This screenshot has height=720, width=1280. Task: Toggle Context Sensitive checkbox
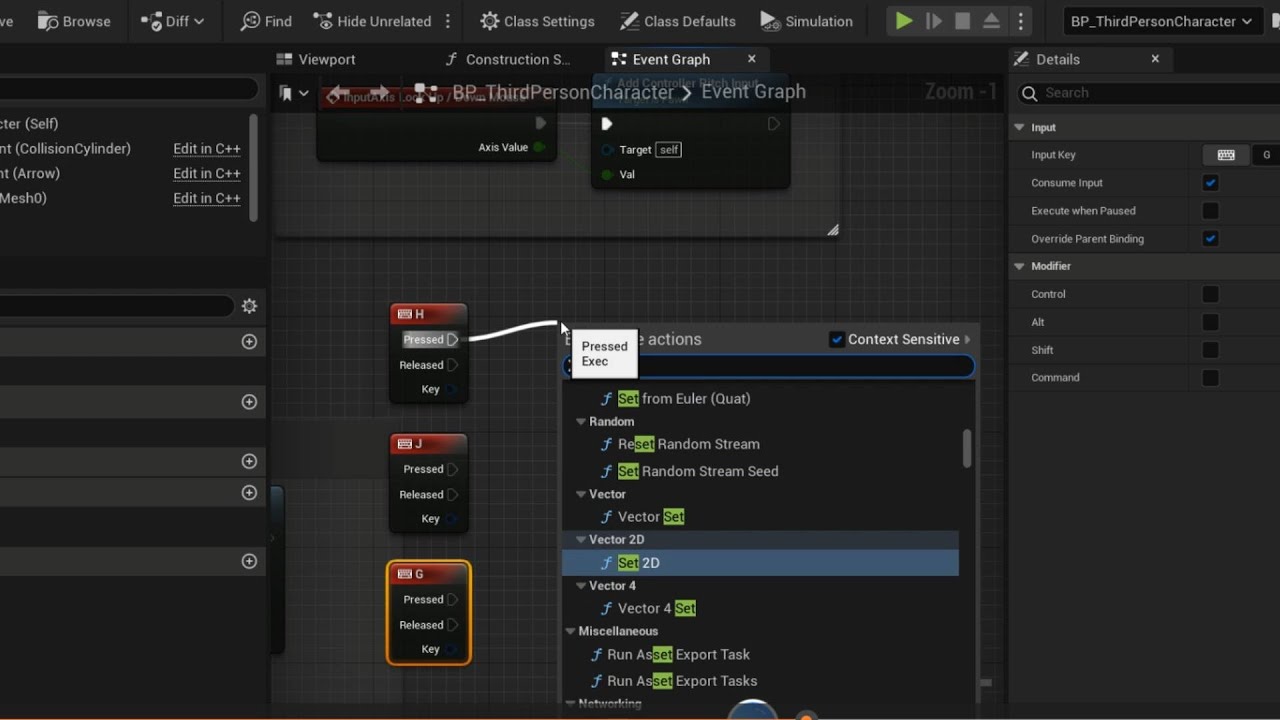[837, 339]
